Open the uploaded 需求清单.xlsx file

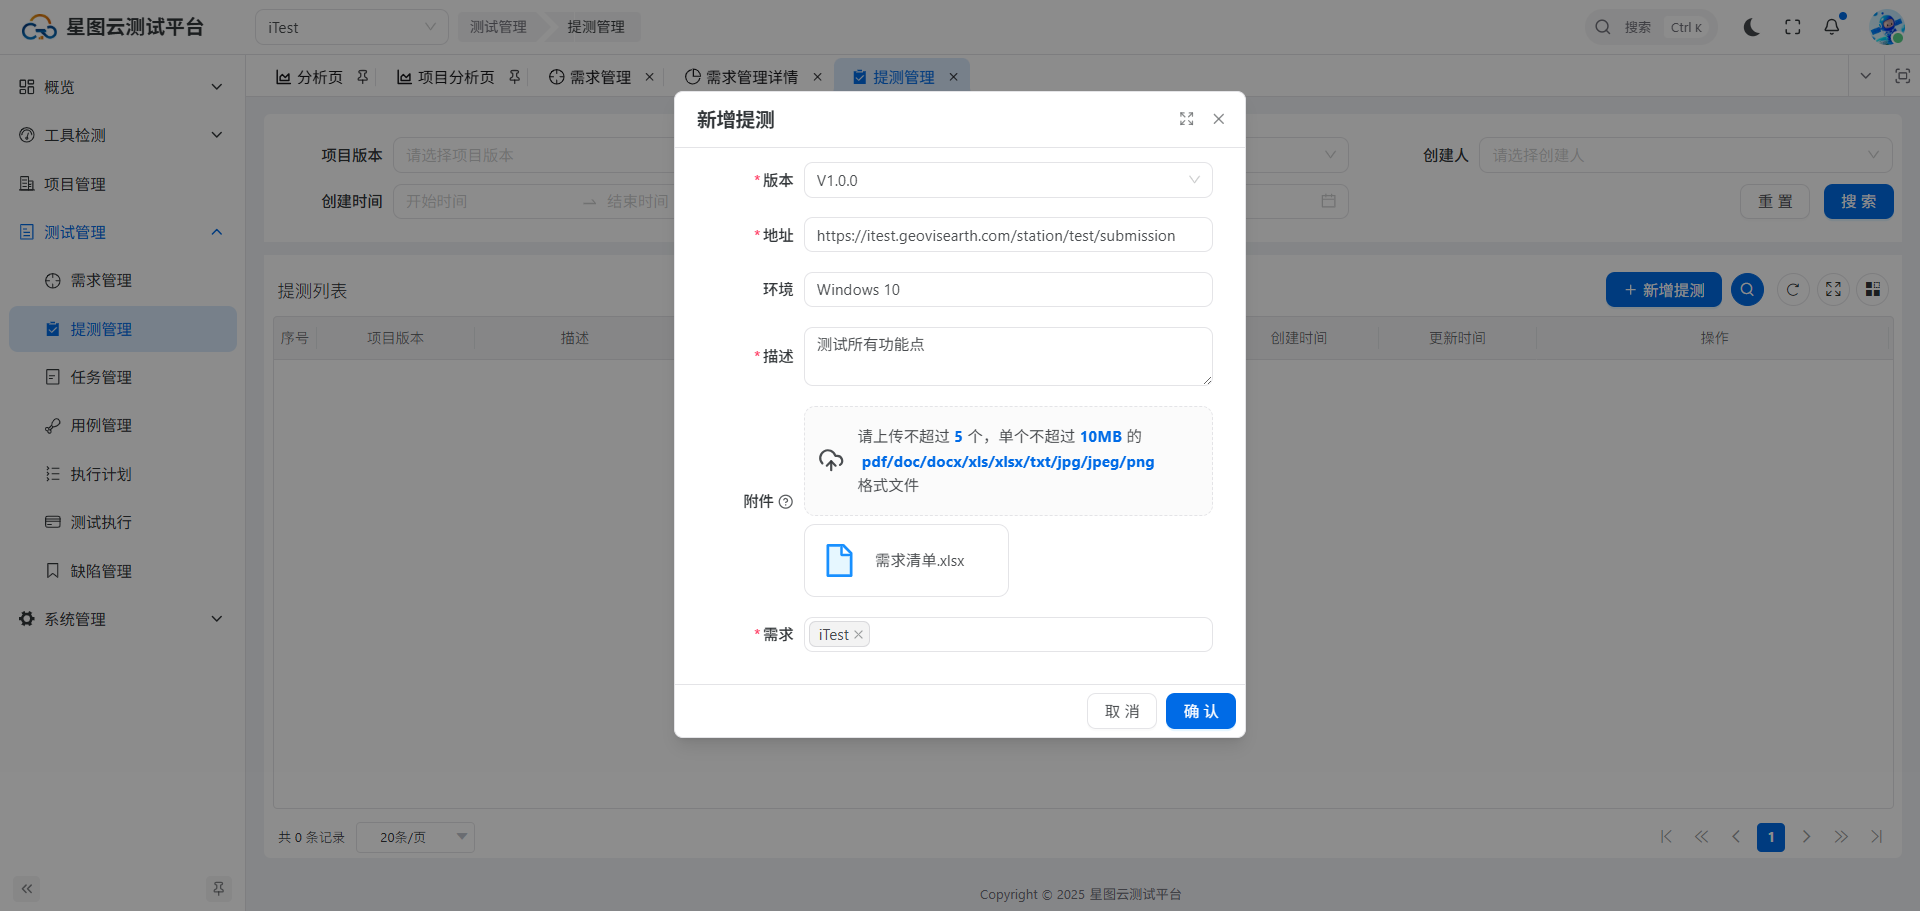906,560
